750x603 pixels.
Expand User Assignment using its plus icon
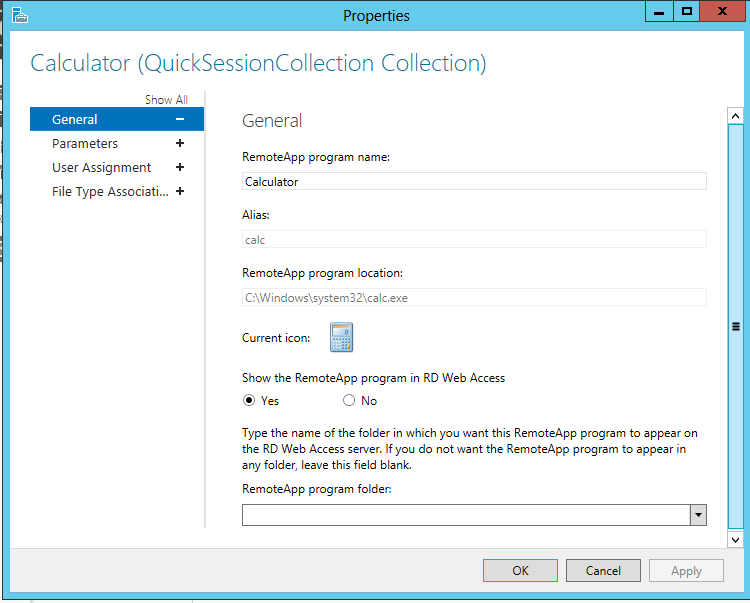pos(180,167)
